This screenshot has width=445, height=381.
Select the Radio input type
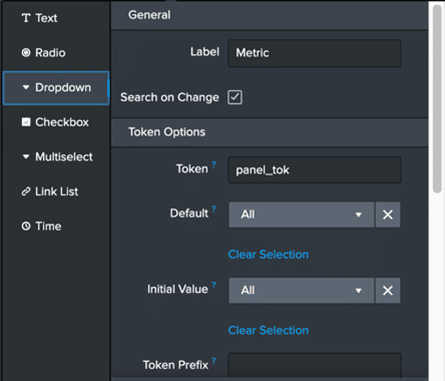56,53
